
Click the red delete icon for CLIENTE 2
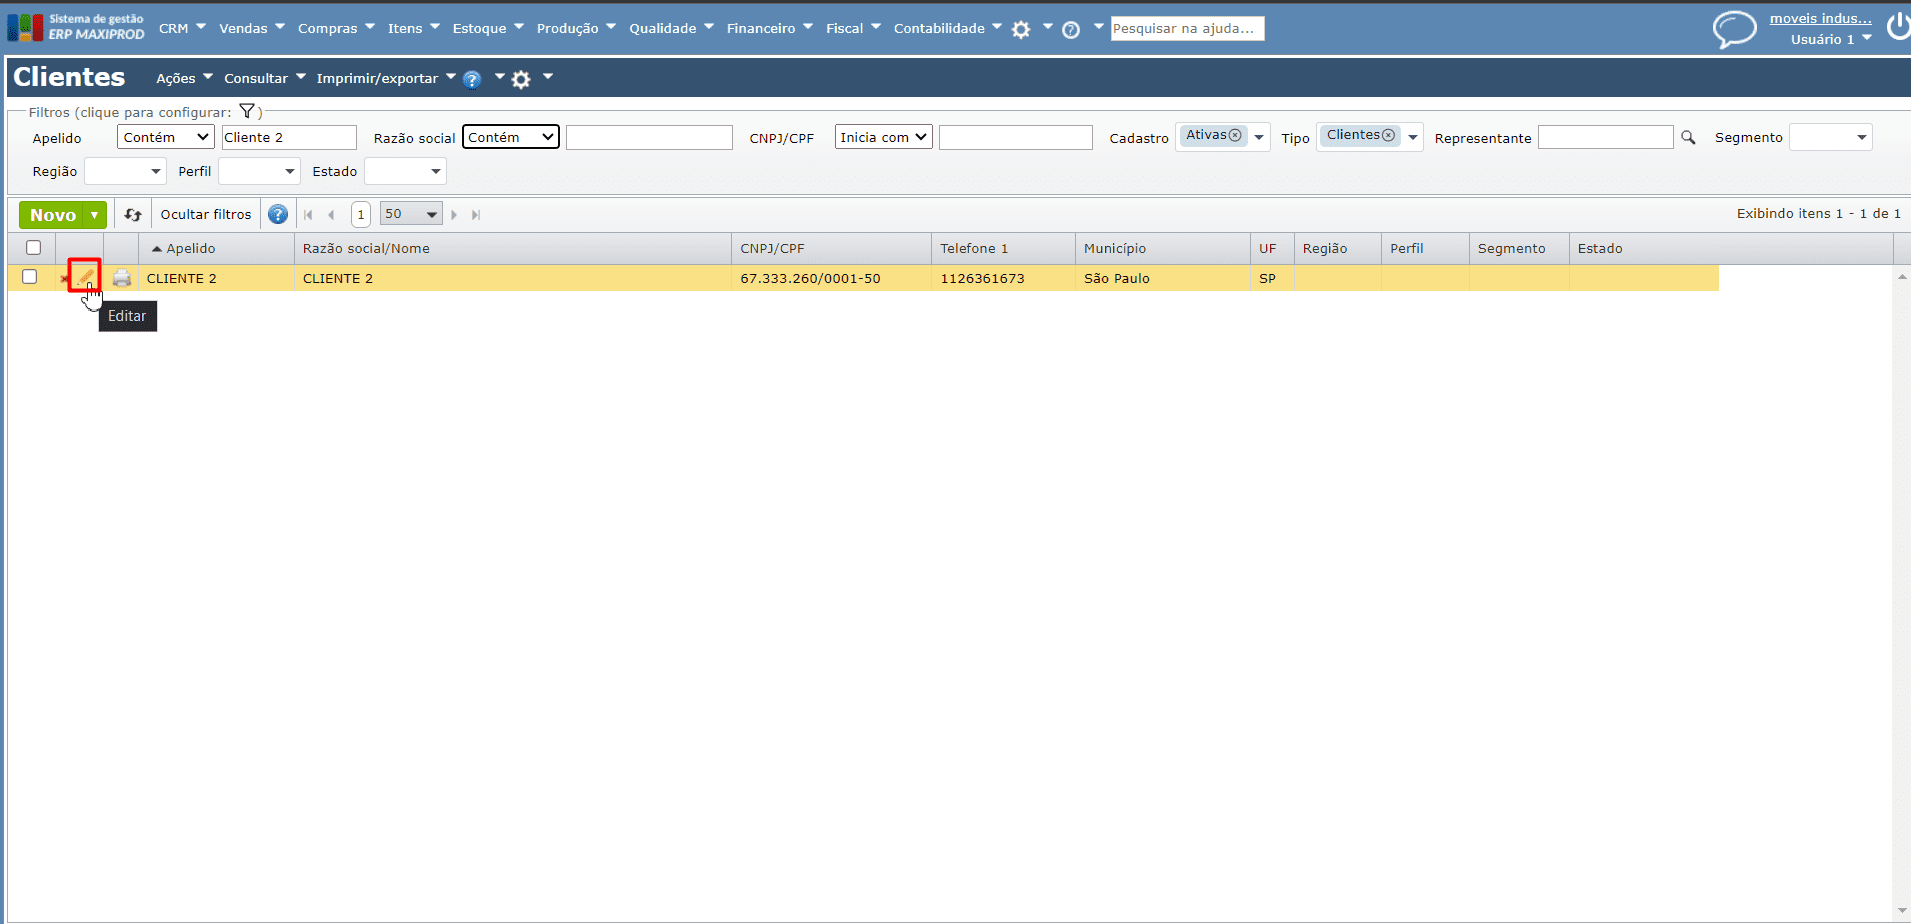tap(65, 279)
